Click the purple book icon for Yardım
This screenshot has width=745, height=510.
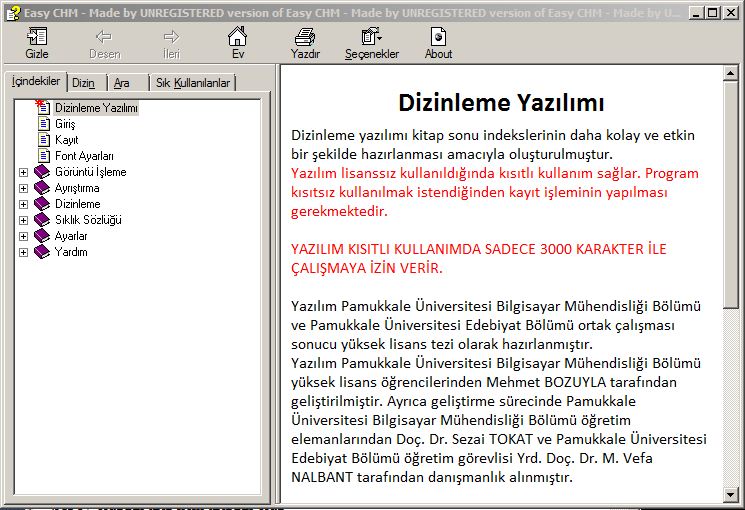[42, 252]
